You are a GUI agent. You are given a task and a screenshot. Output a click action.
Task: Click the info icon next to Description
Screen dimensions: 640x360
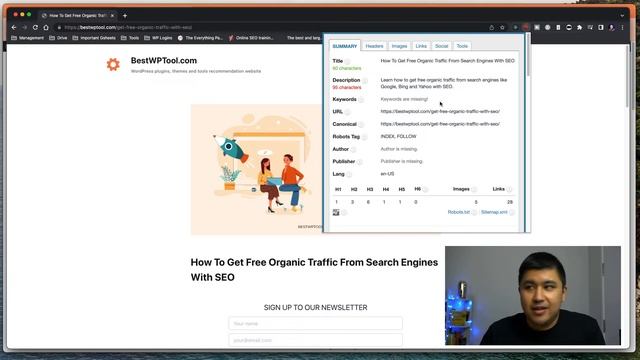click(x=364, y=80)
